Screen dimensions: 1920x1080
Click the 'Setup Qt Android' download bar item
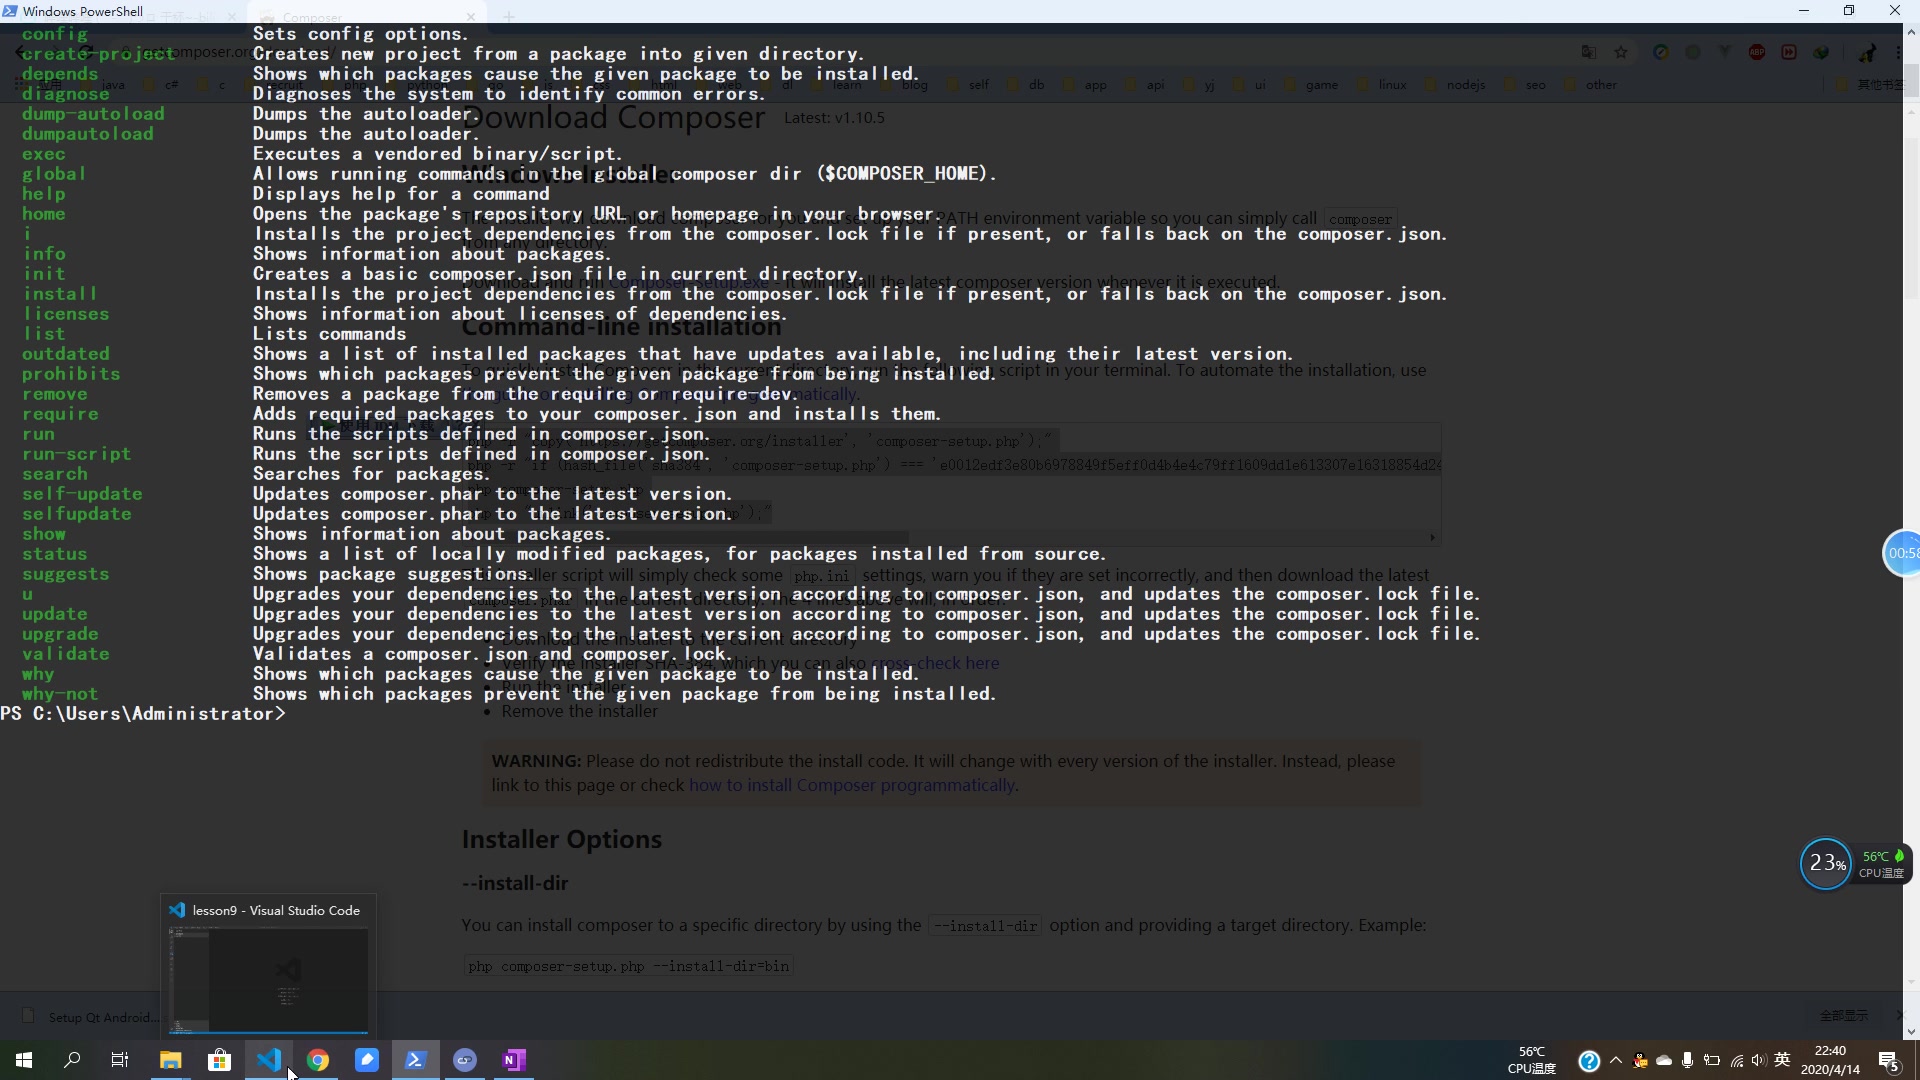[90, 1017]
